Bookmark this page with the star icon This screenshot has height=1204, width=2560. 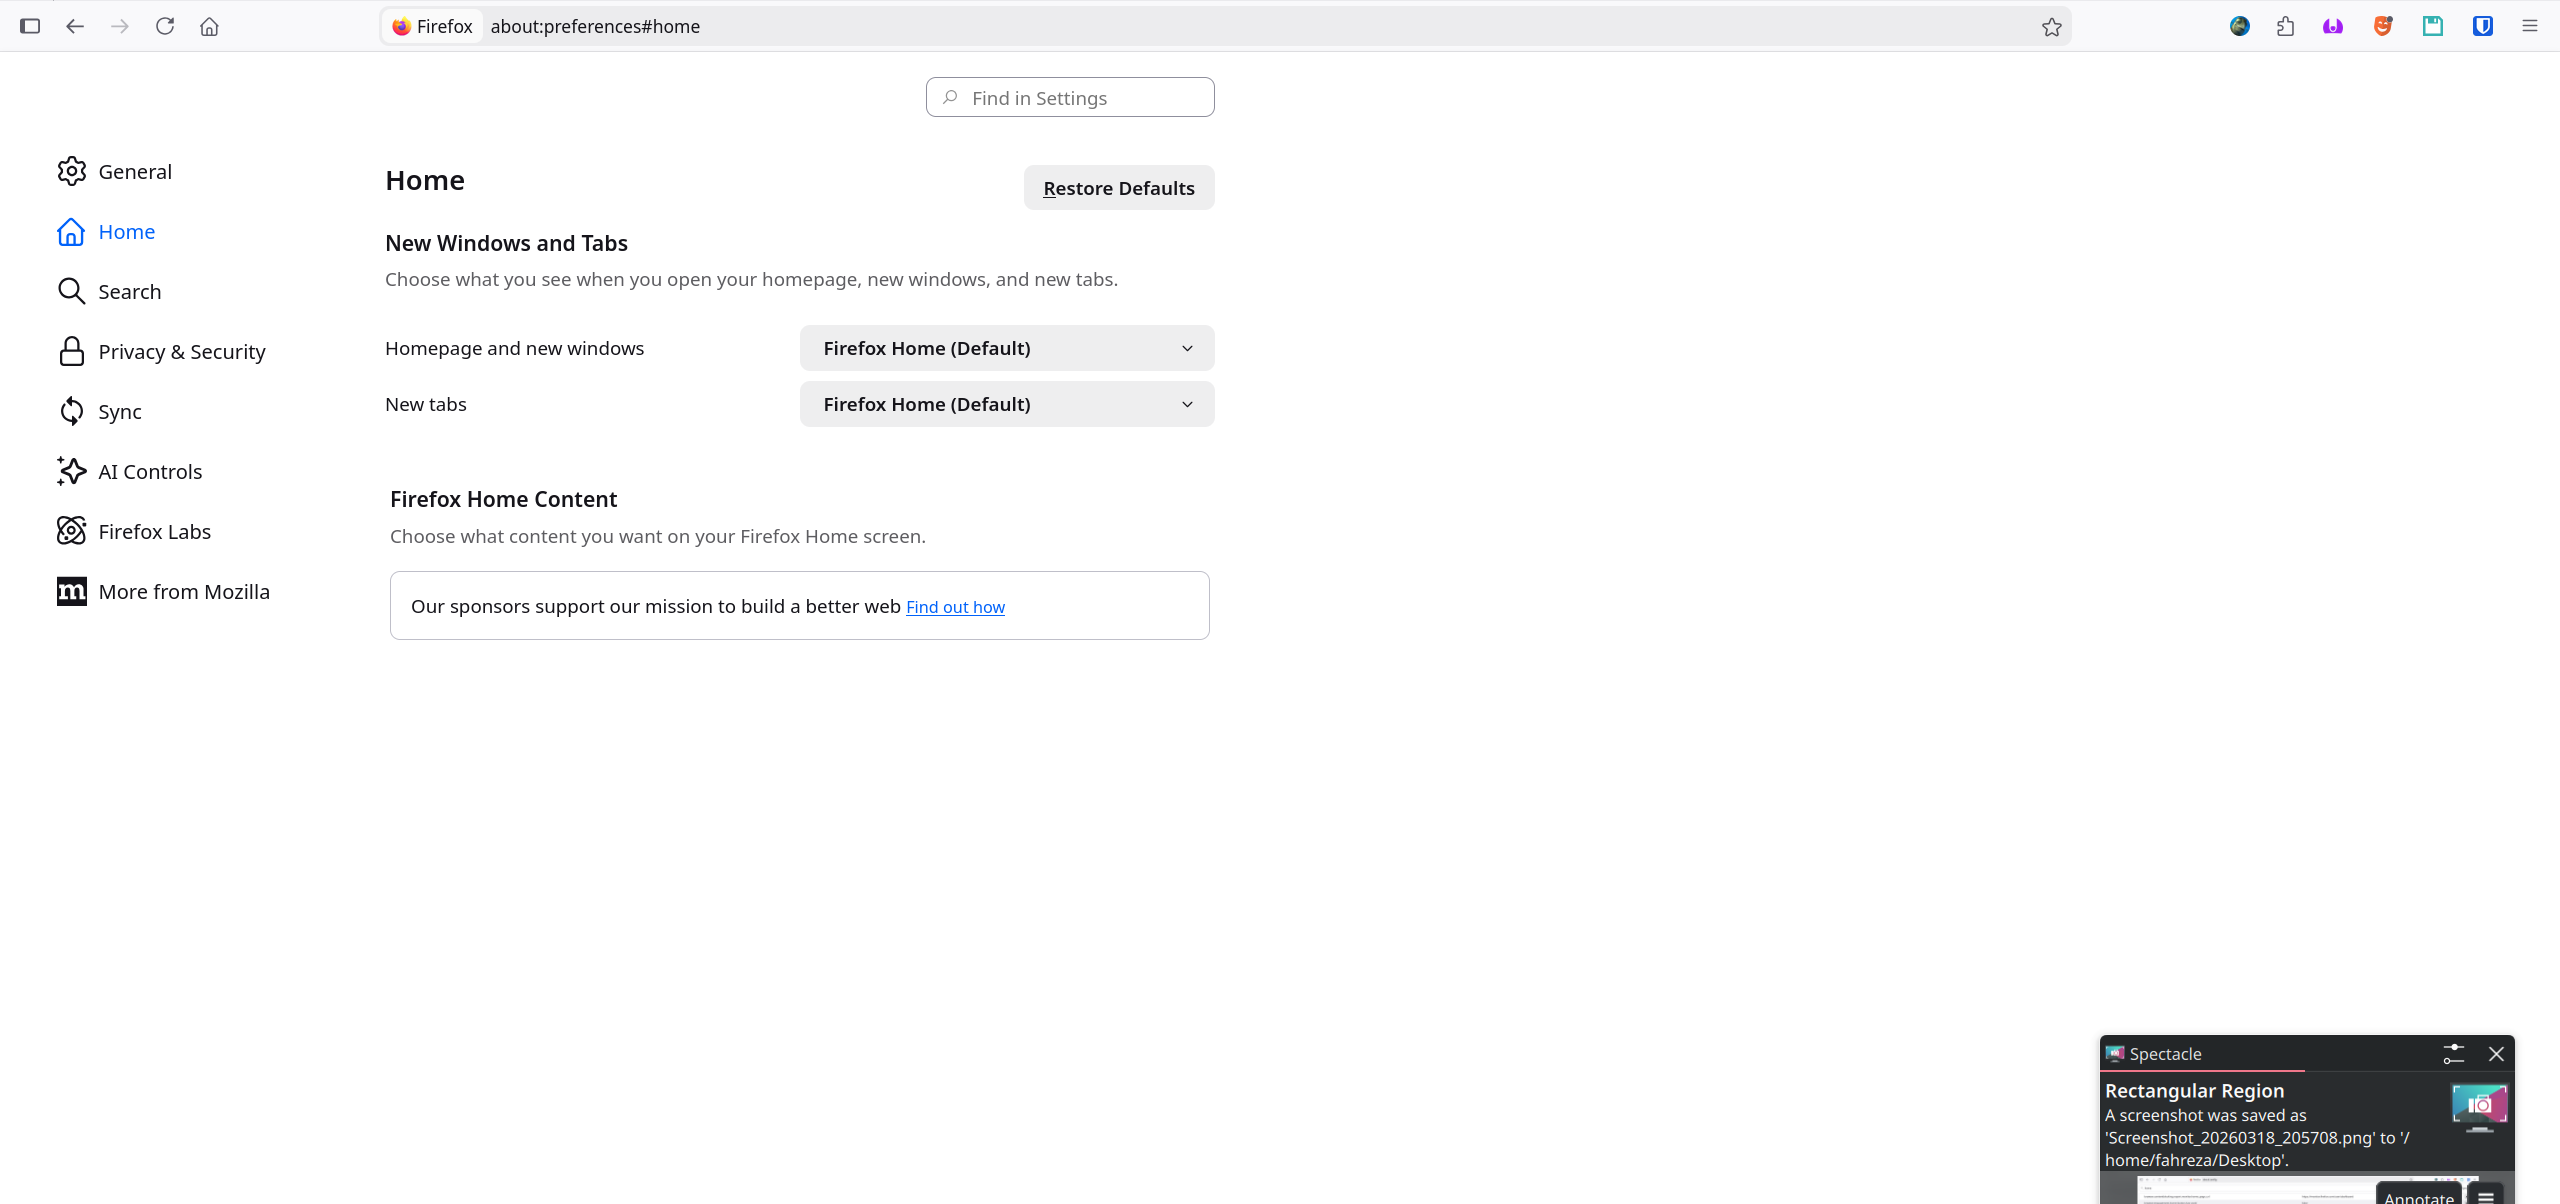pyautogui.click(x=2052, y=27)
